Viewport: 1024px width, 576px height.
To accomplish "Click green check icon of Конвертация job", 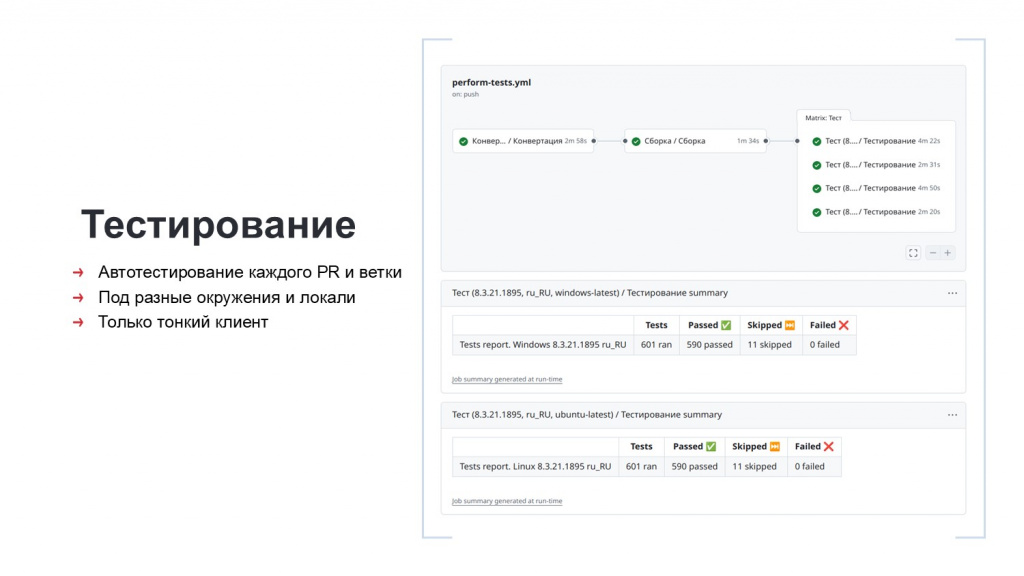I will pyautogui.click(x=464, y=141).
